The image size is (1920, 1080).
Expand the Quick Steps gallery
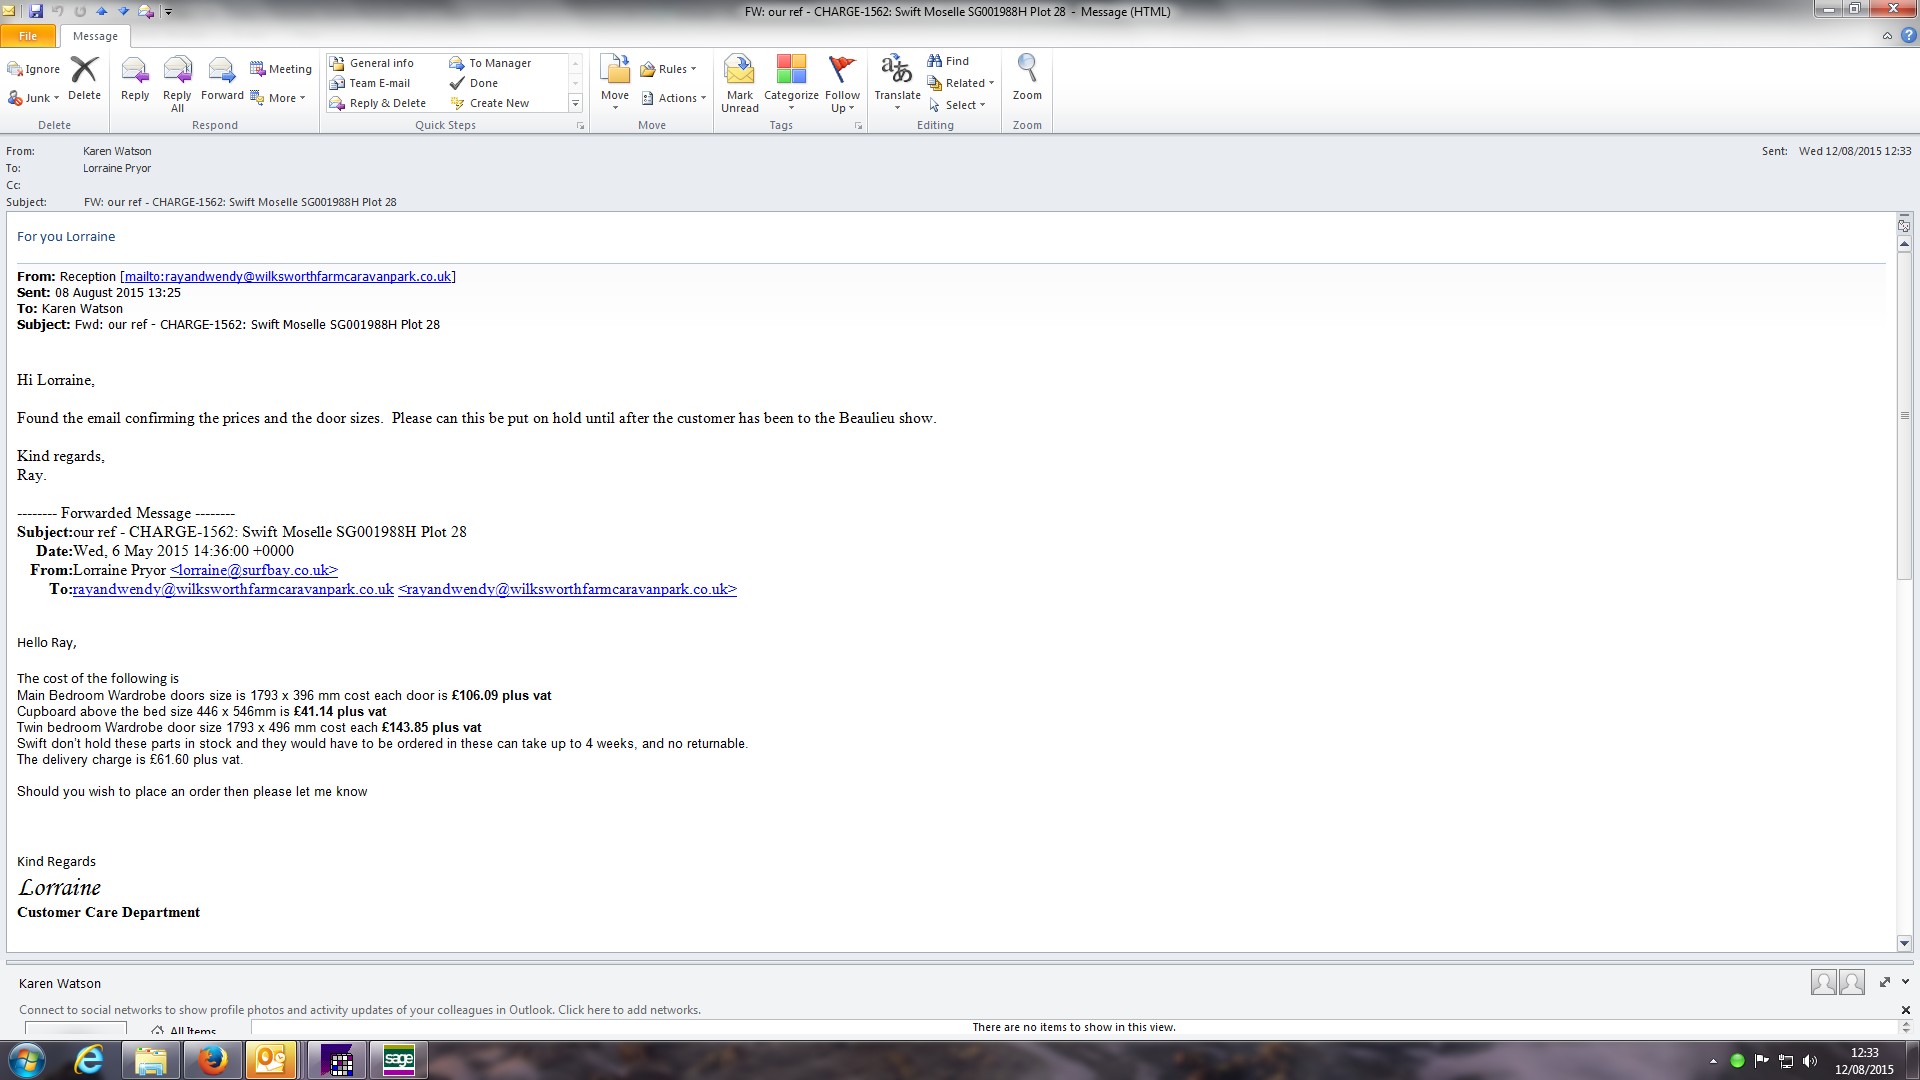(x=575, y=103)
